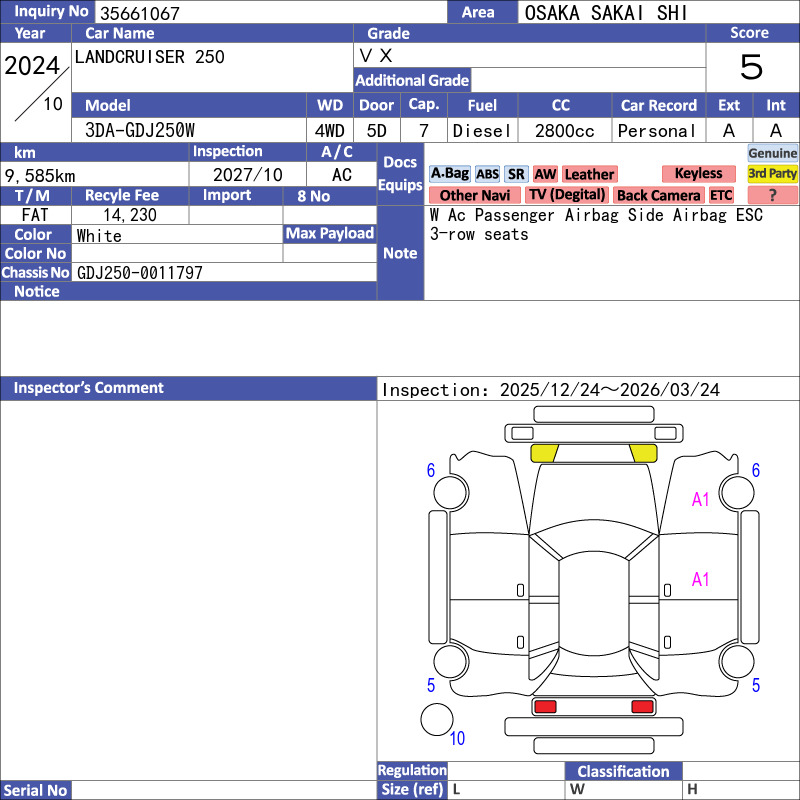
Task: Toggle the Leather equipment badge
Action: [x=589, y=174]
